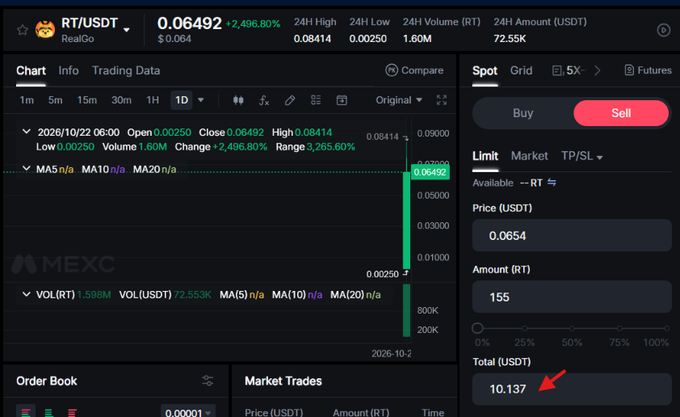The width and height of the screenshot is (680, 417).
Task: Switch to the Grid tab
Action: tap(521, 71)
